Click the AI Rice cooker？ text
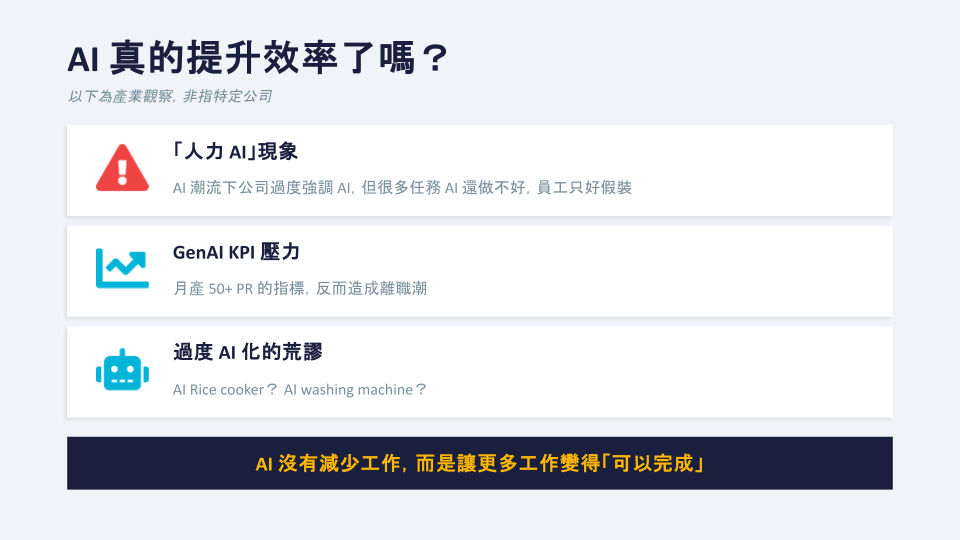Screen dimensions: 960x540 [225, 389]
